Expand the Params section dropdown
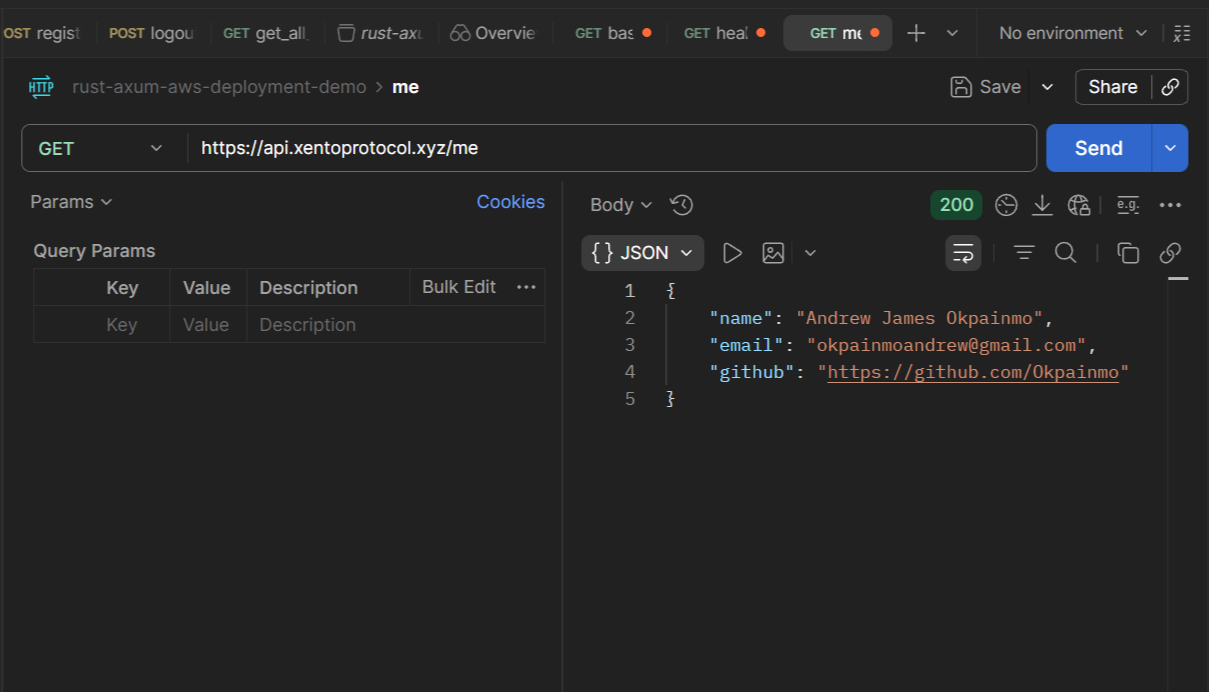This screenshot has width=1209, height=692. pos(71,202)
